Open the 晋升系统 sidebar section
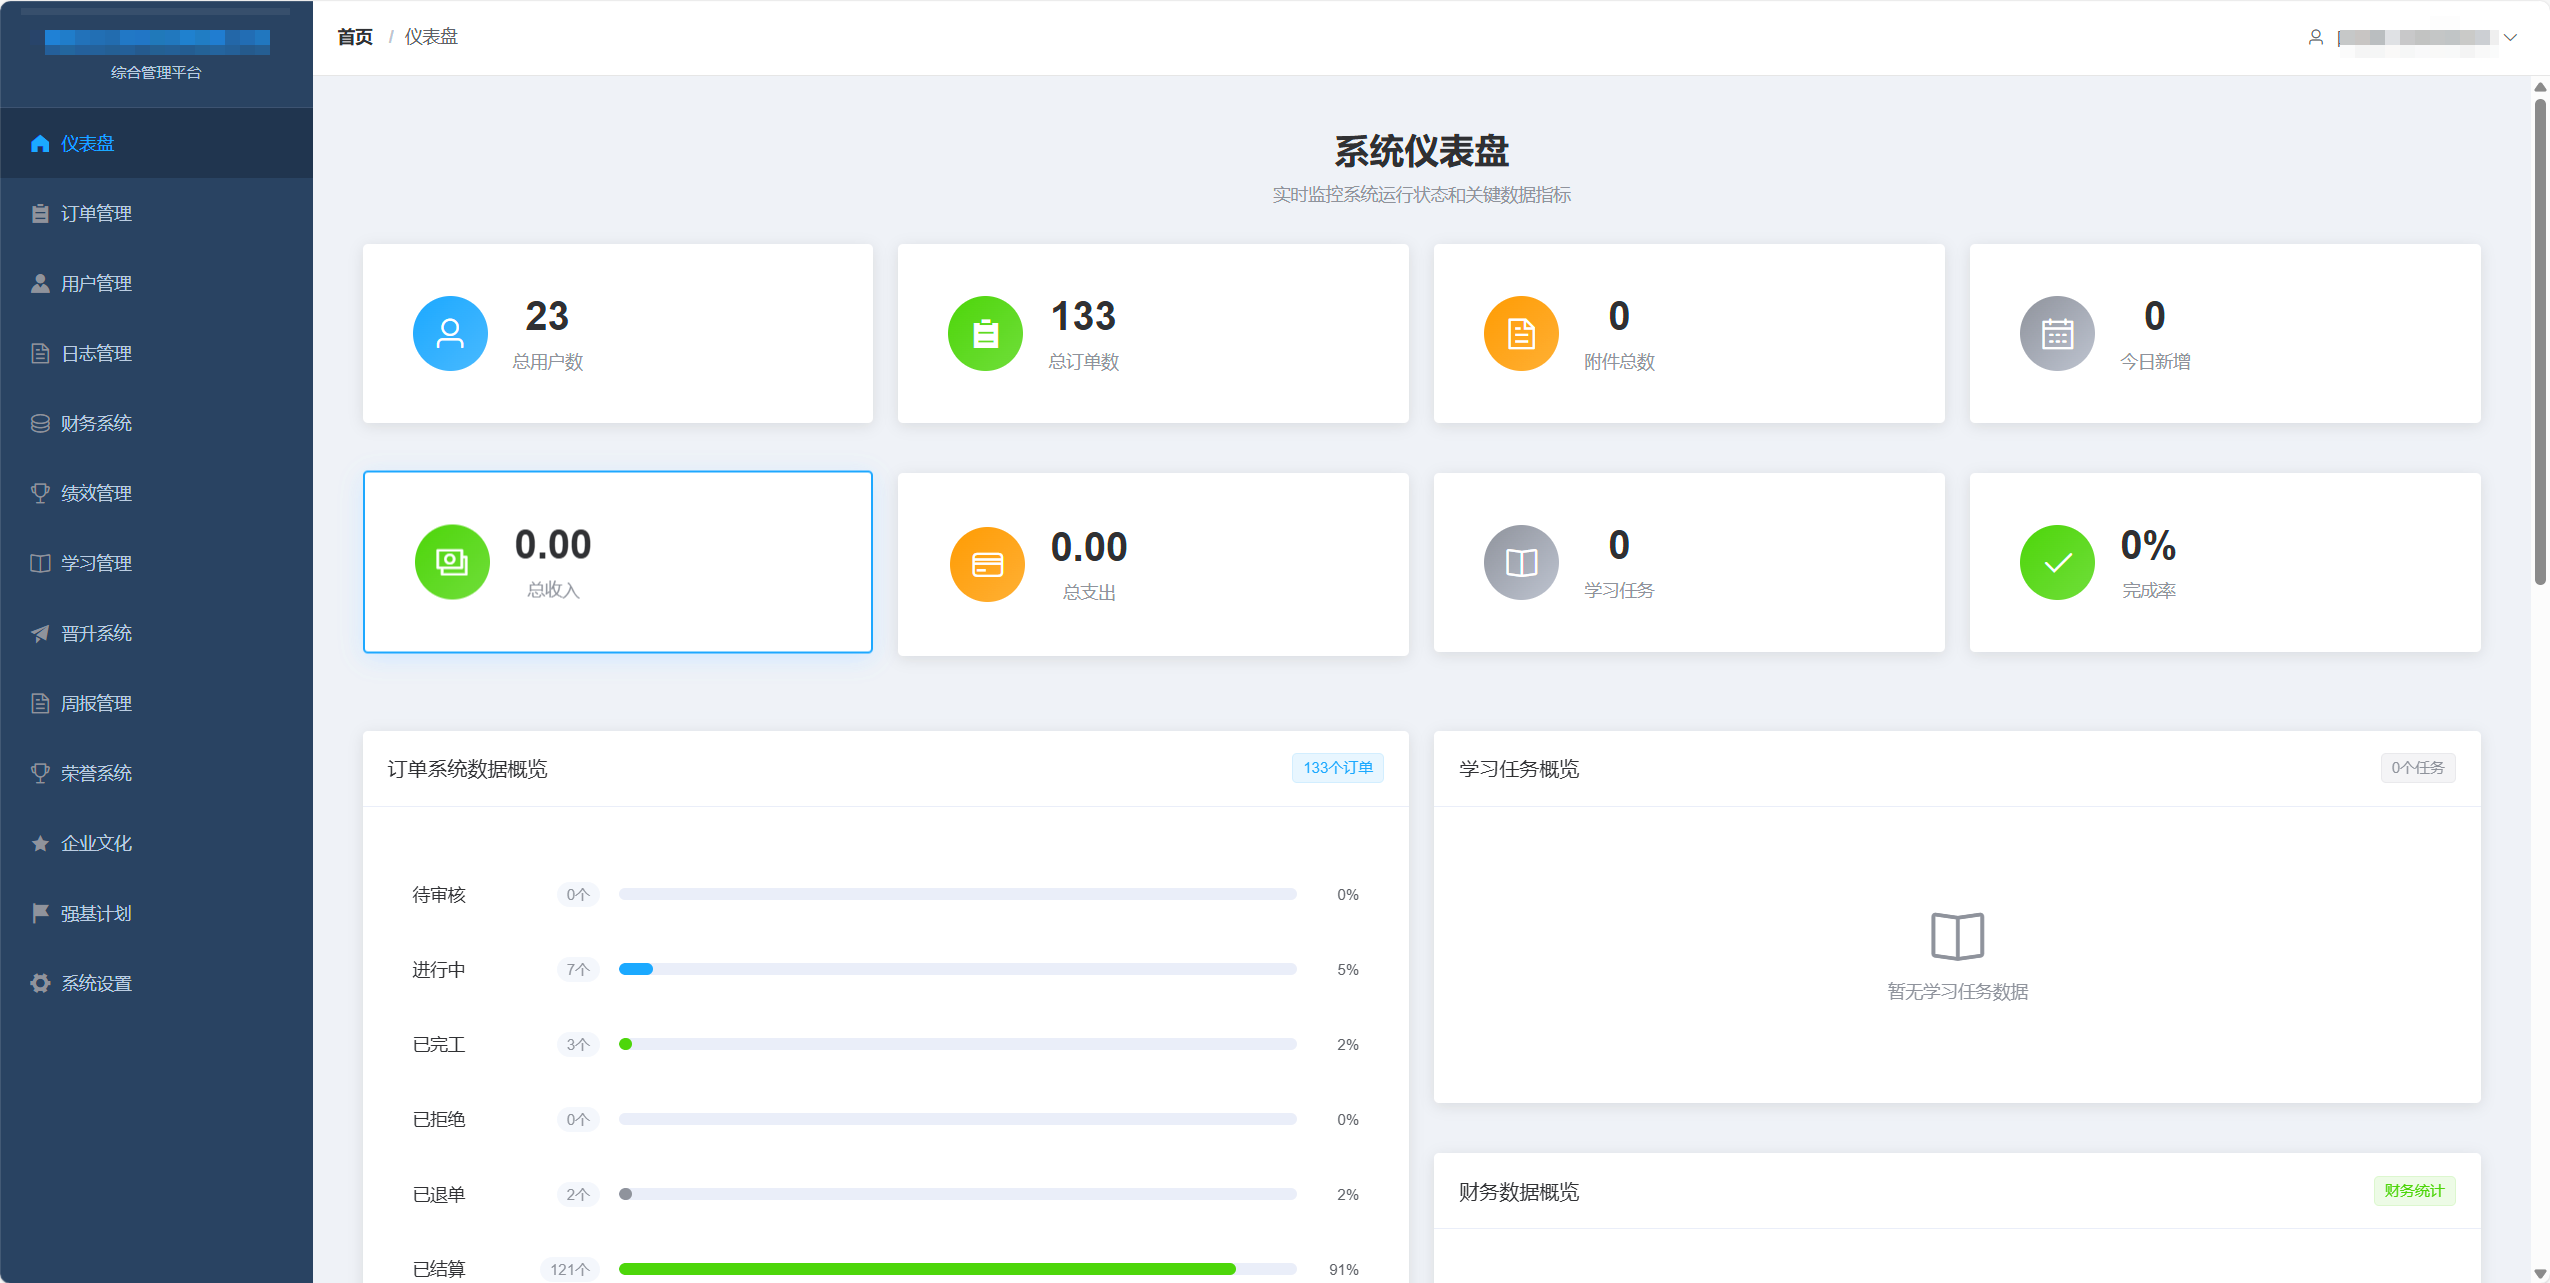The height and width of the screenshot is (1283, 2550). [95, 632]
